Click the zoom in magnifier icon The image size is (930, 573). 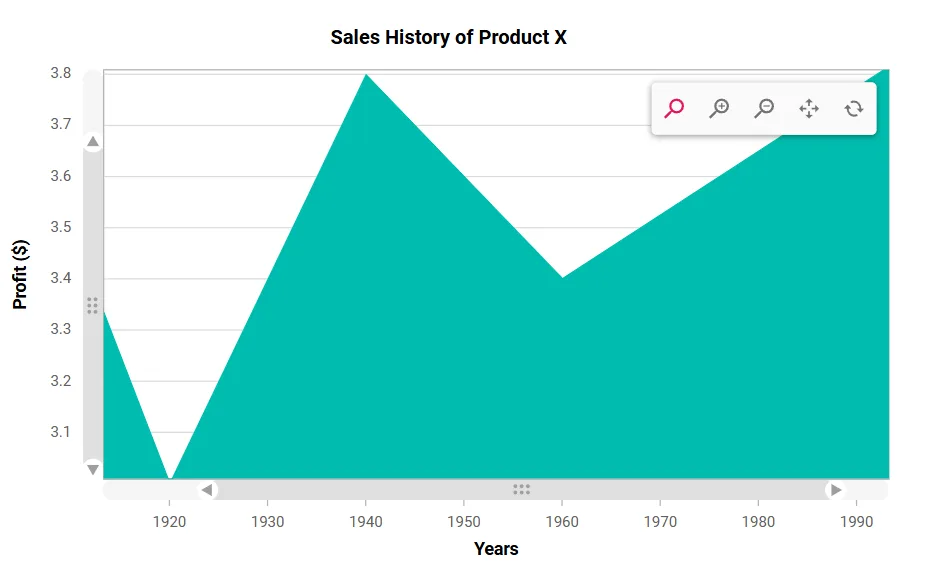[x=719, y=109]
